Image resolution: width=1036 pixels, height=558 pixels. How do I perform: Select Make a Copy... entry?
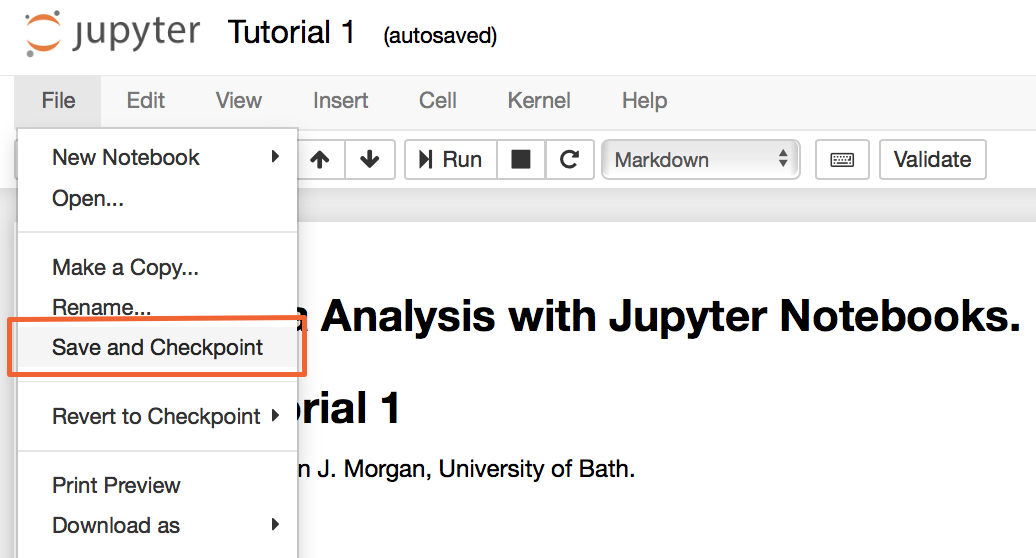pos(158,267)
